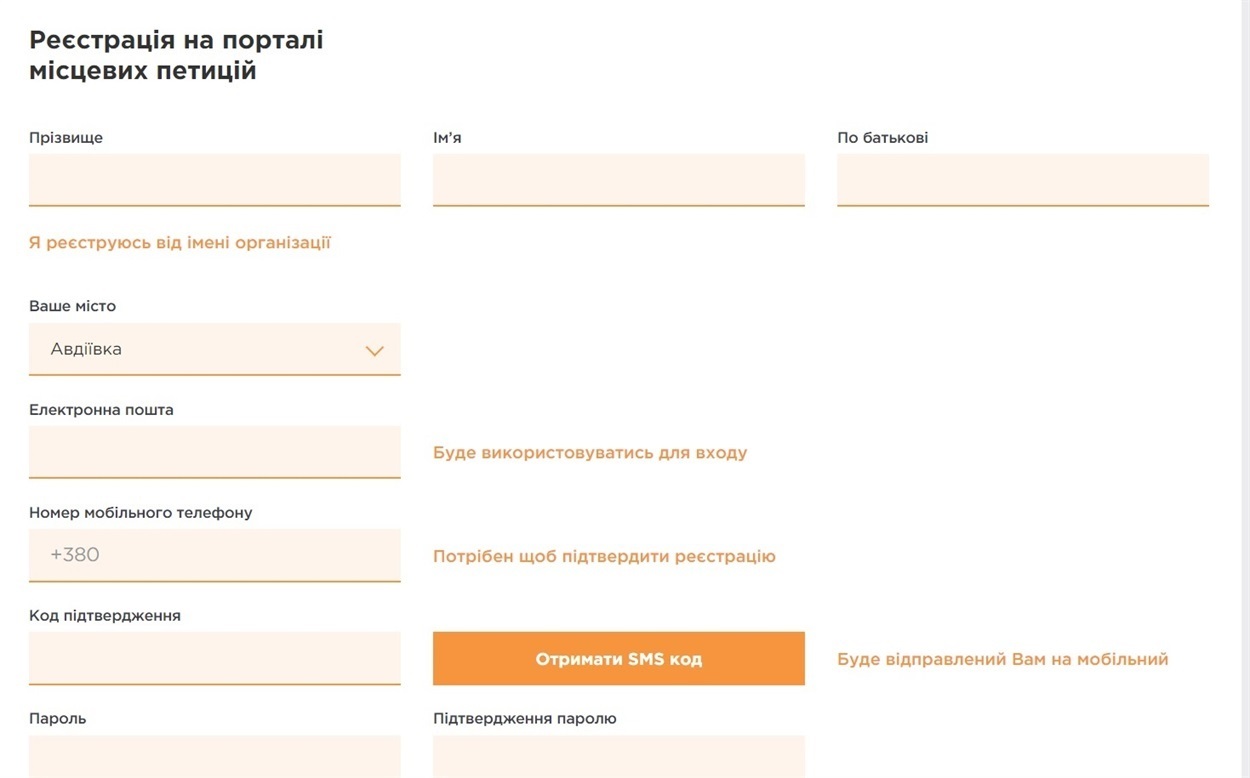Click the hint Буде використовуватись для входу

pyautogui.click(x=590, y=453)
